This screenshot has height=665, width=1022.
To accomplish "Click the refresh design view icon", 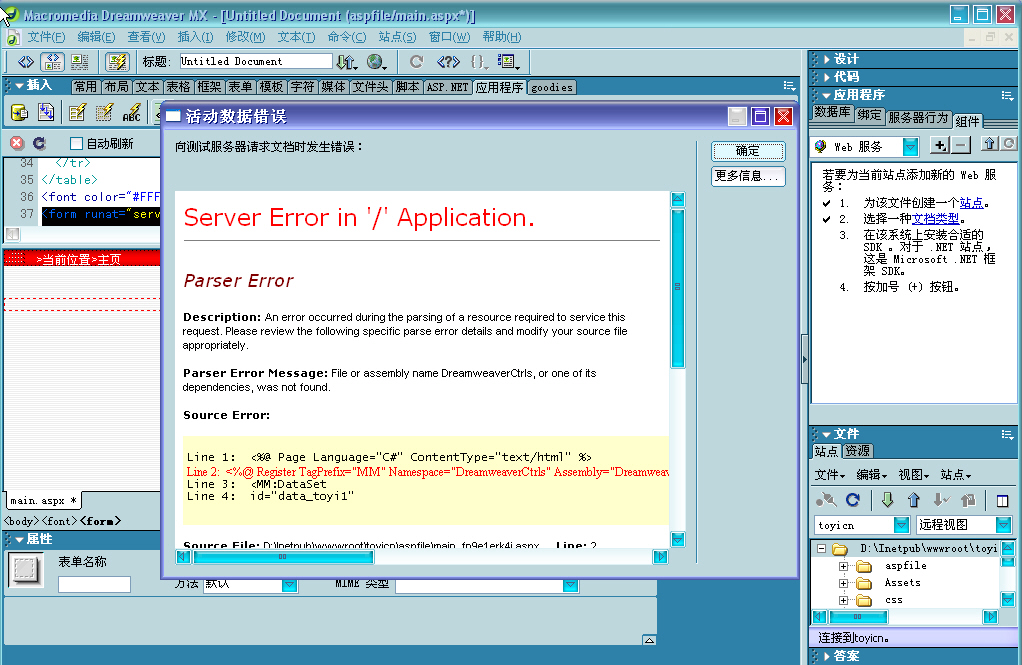I will (x=416, y=62).
